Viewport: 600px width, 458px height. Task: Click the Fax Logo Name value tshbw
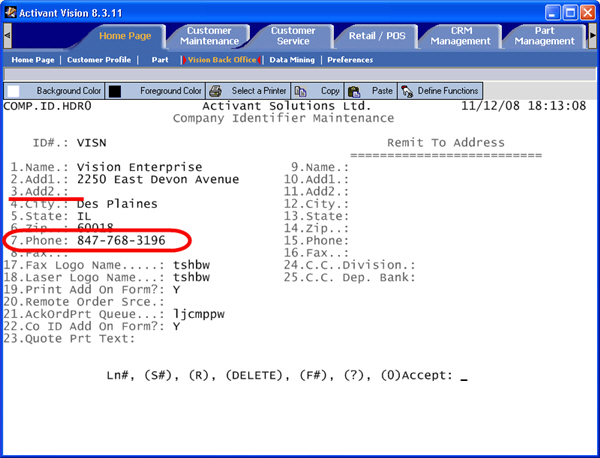coord(191,265)
